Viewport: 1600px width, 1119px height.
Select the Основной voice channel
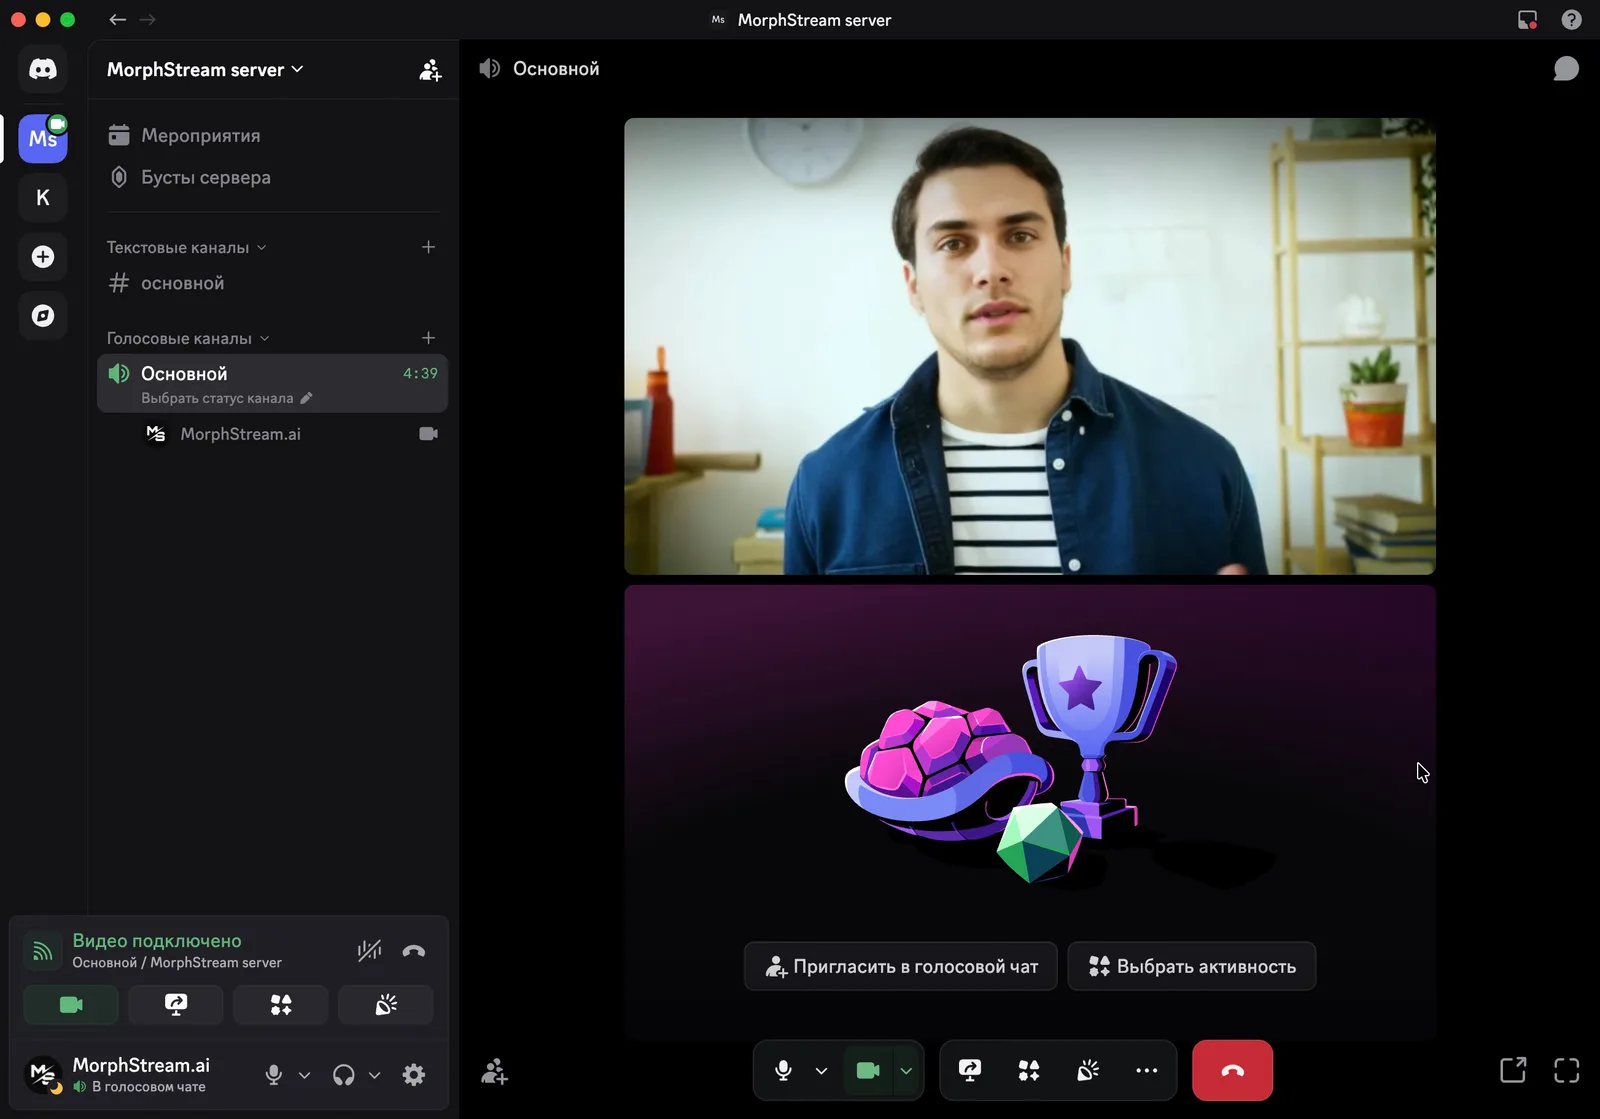click(272, 383)
